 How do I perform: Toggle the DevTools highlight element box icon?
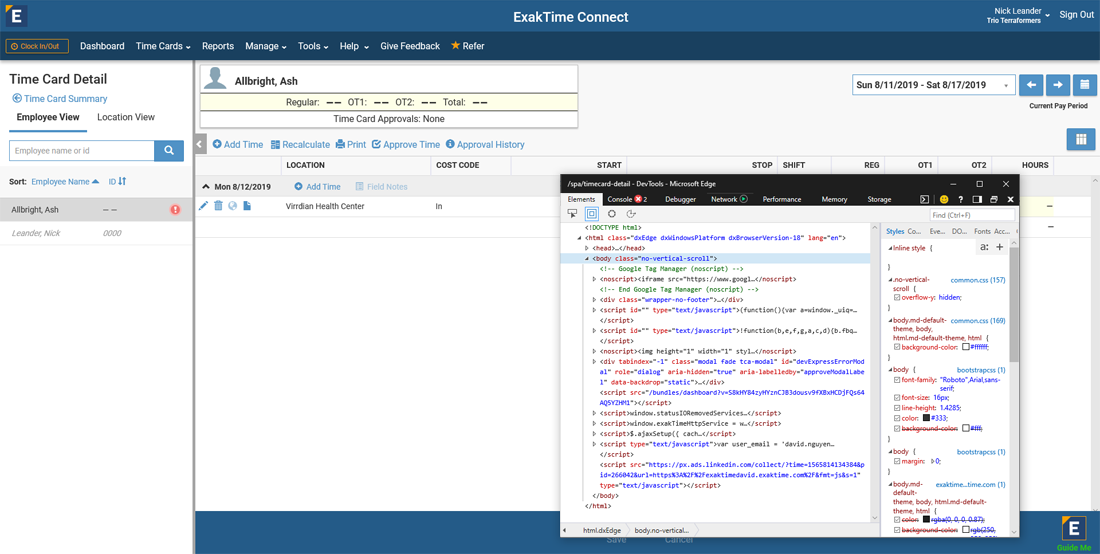pos(591,214)
